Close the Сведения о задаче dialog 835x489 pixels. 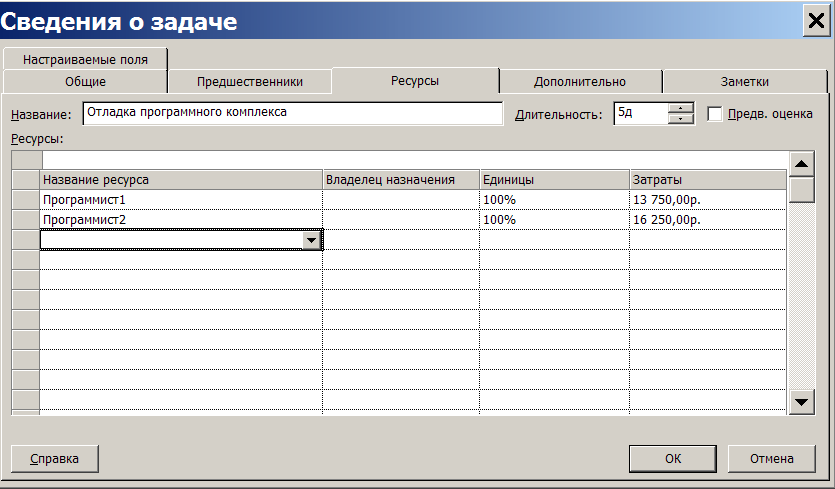816,21
